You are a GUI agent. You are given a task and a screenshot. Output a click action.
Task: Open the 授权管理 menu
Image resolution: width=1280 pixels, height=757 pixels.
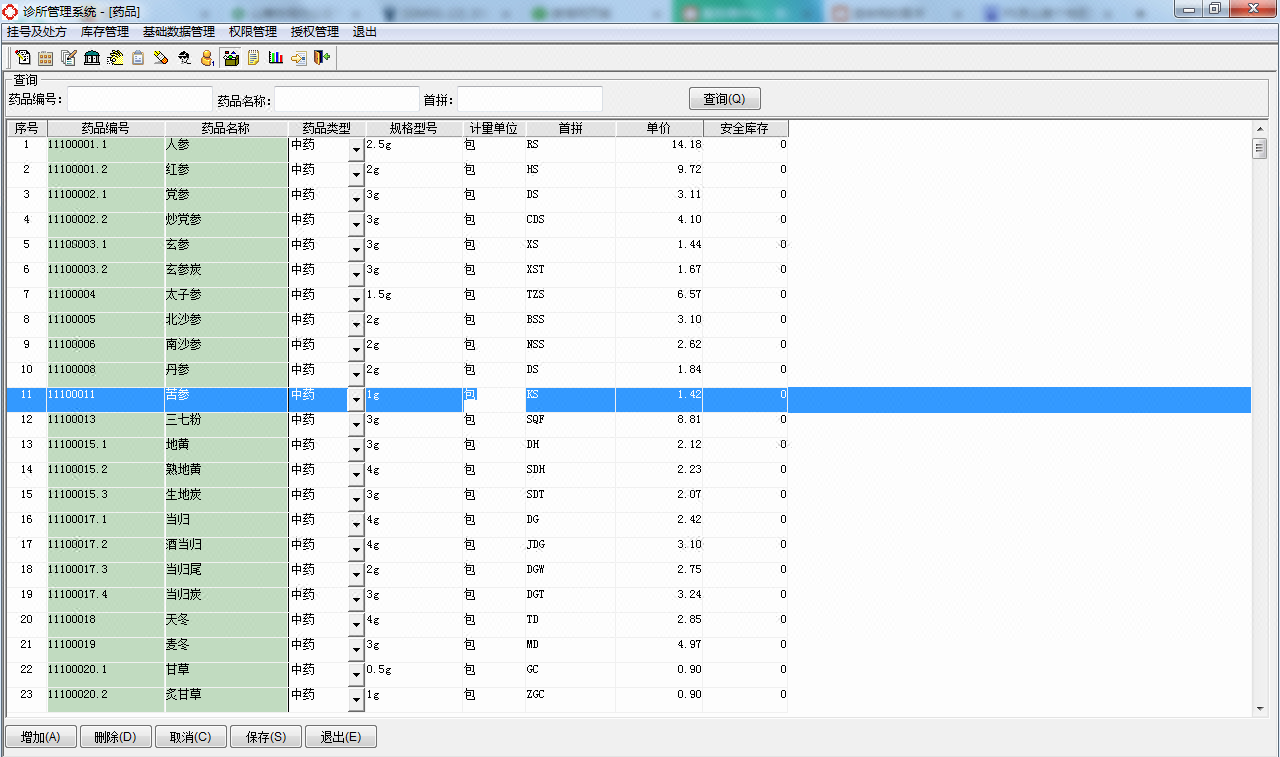[315, 32]
